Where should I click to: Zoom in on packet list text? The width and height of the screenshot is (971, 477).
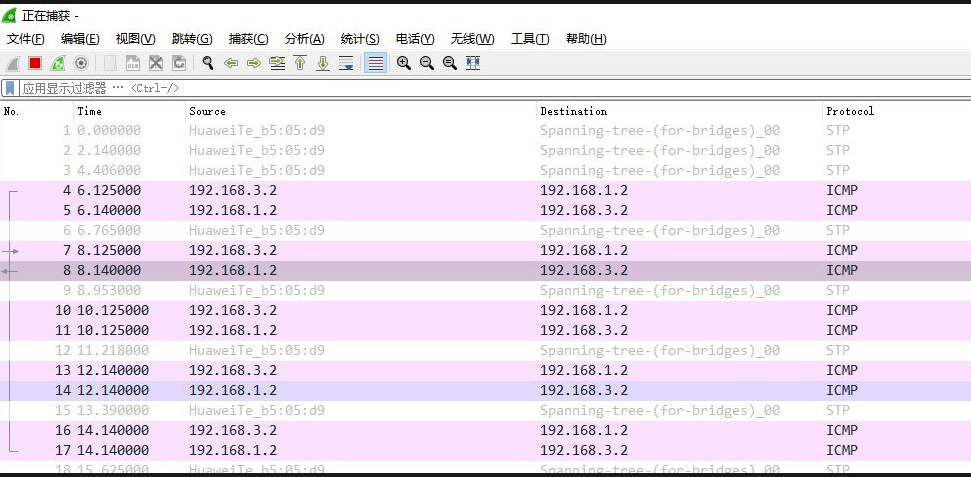[404, 63]
